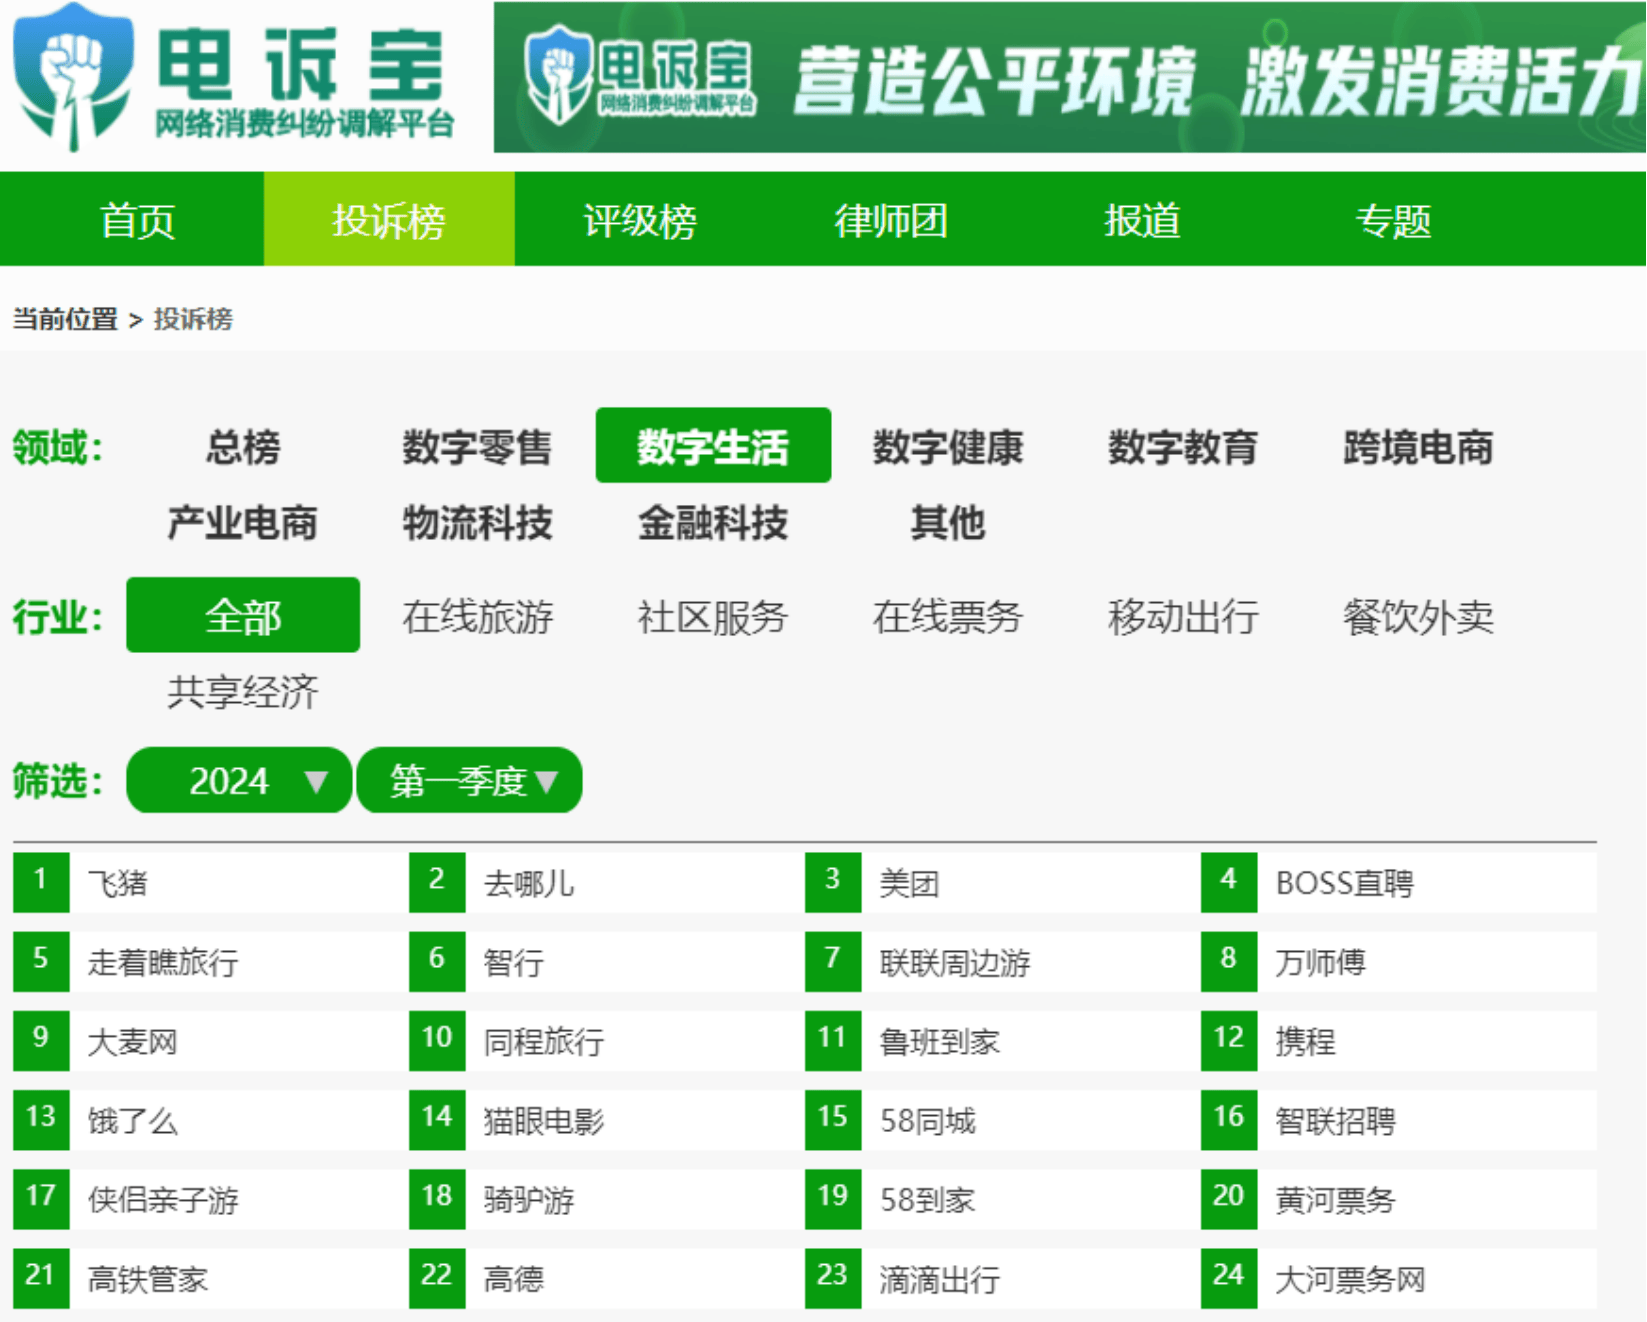The height and width of the screenshot is (1322, 1647).
Task: Click the 电诉宝 shield logo icon
Action: click(x=73, y=77)
